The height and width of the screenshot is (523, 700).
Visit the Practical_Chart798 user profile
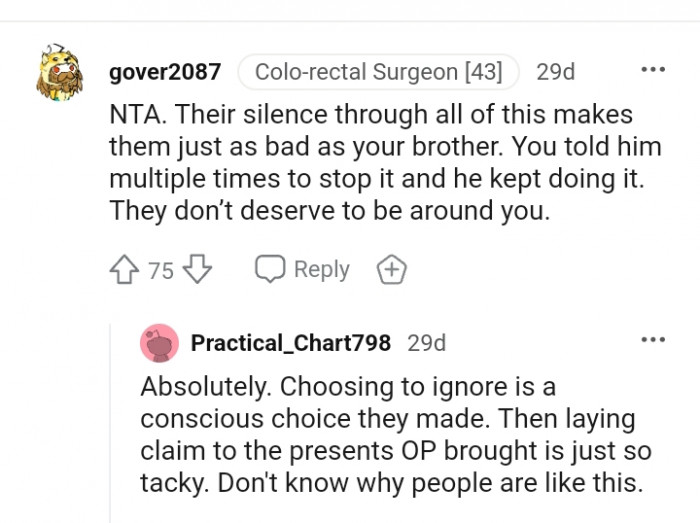click(x=290, y=343)
